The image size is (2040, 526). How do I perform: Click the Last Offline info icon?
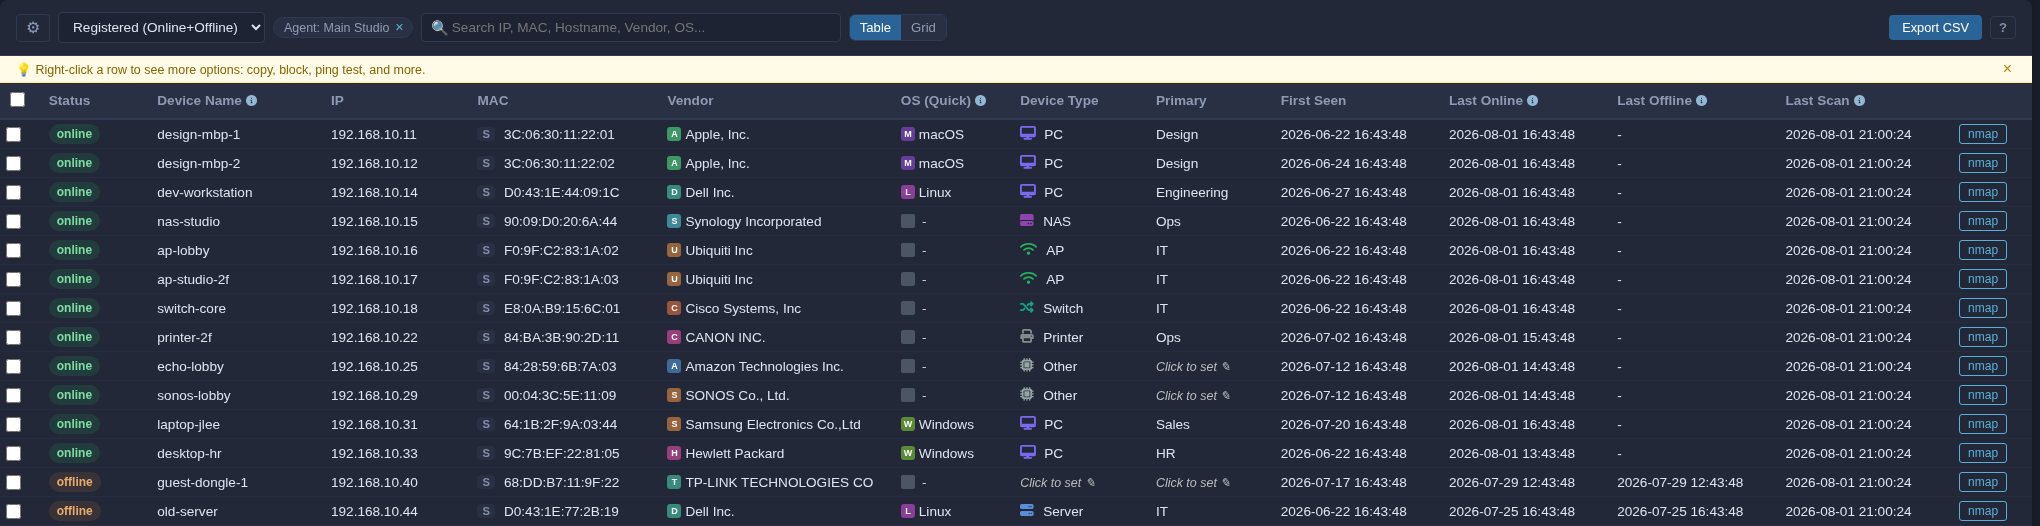coord(1702,101)
